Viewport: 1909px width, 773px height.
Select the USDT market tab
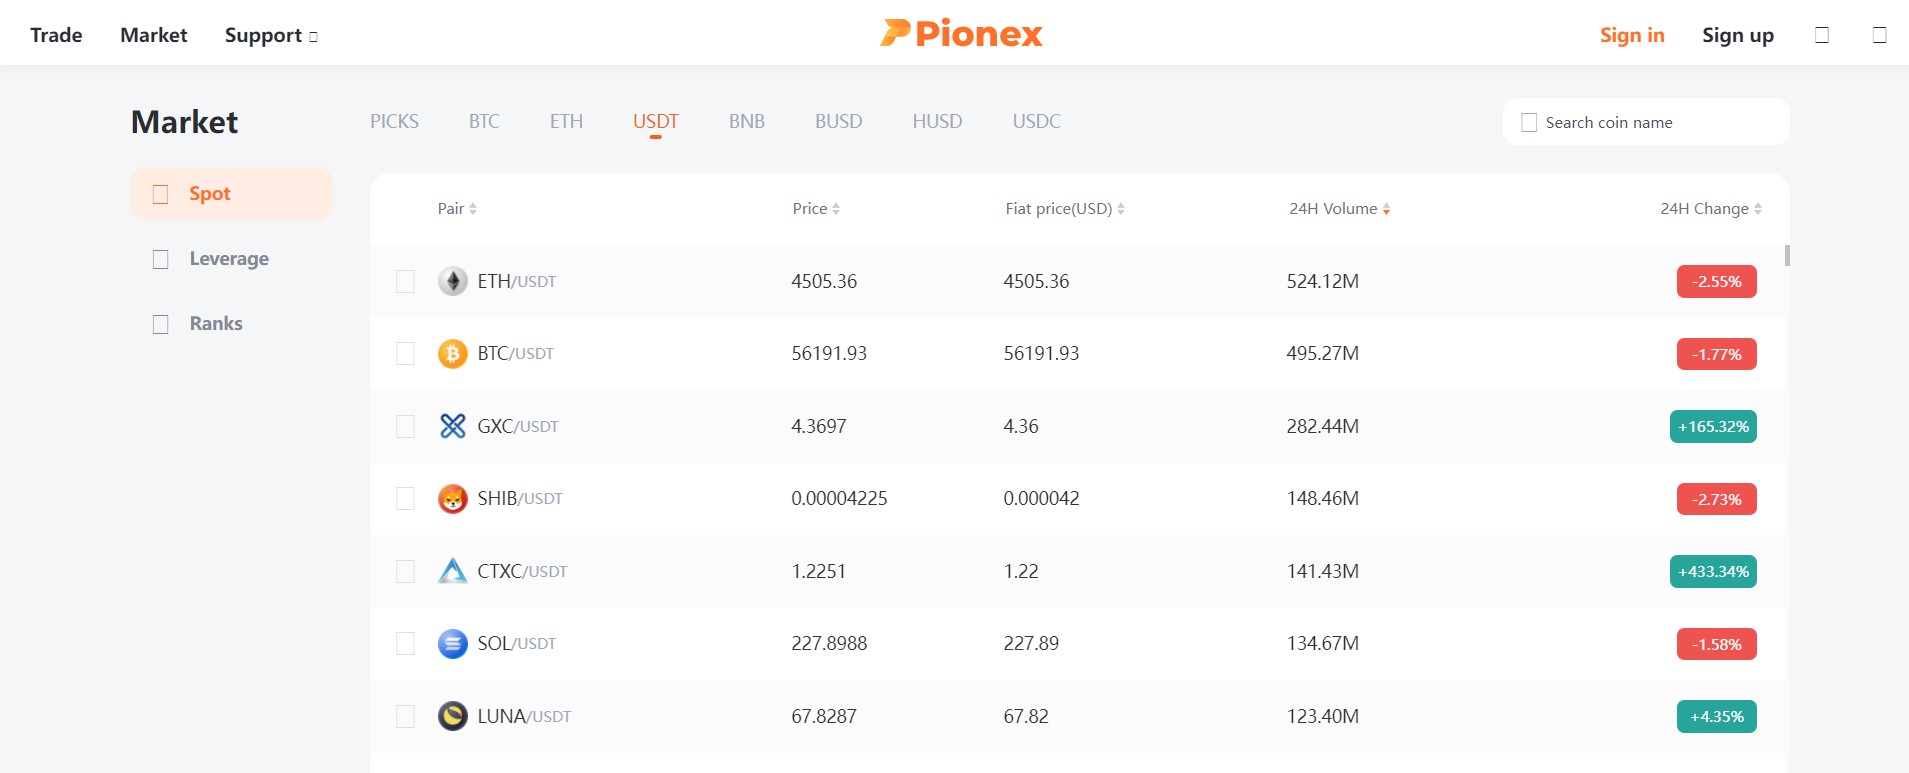(656, 121)
